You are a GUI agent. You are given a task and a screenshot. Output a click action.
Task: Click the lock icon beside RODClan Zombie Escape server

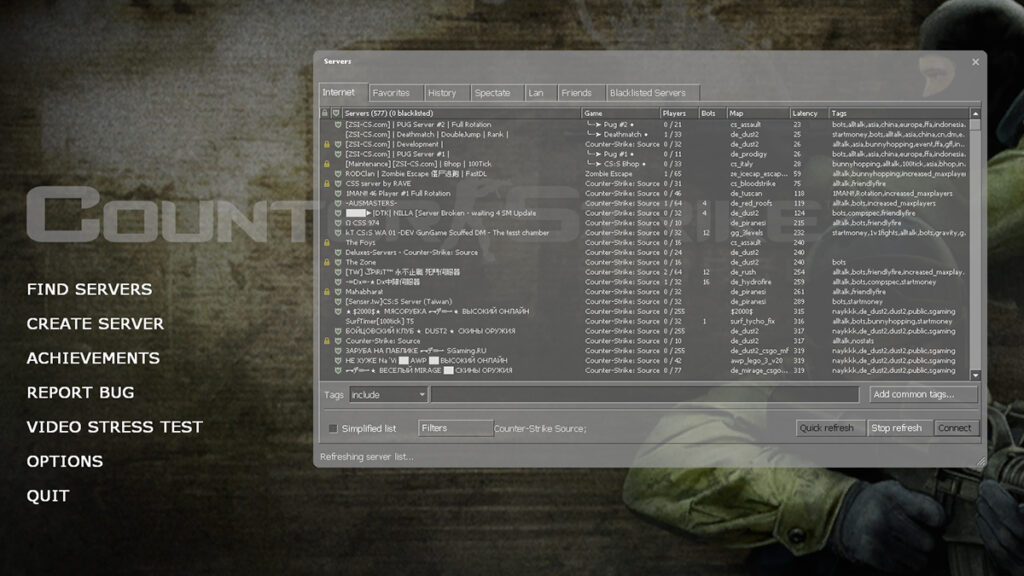point(326,174)
